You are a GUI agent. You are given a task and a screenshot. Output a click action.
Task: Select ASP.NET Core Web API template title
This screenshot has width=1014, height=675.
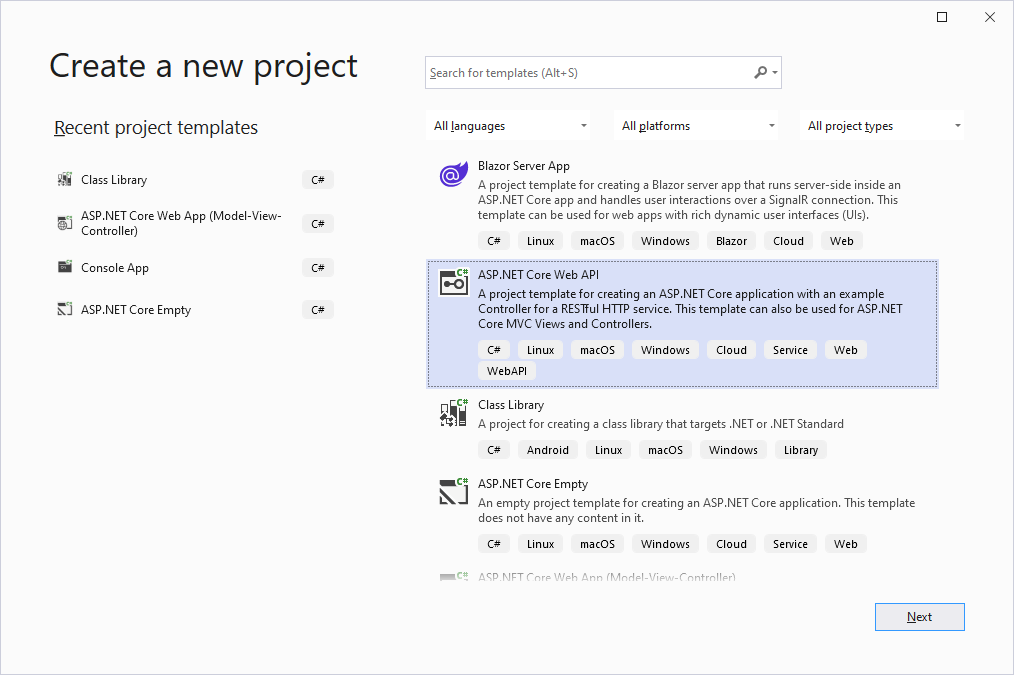[x=538, y=275]
